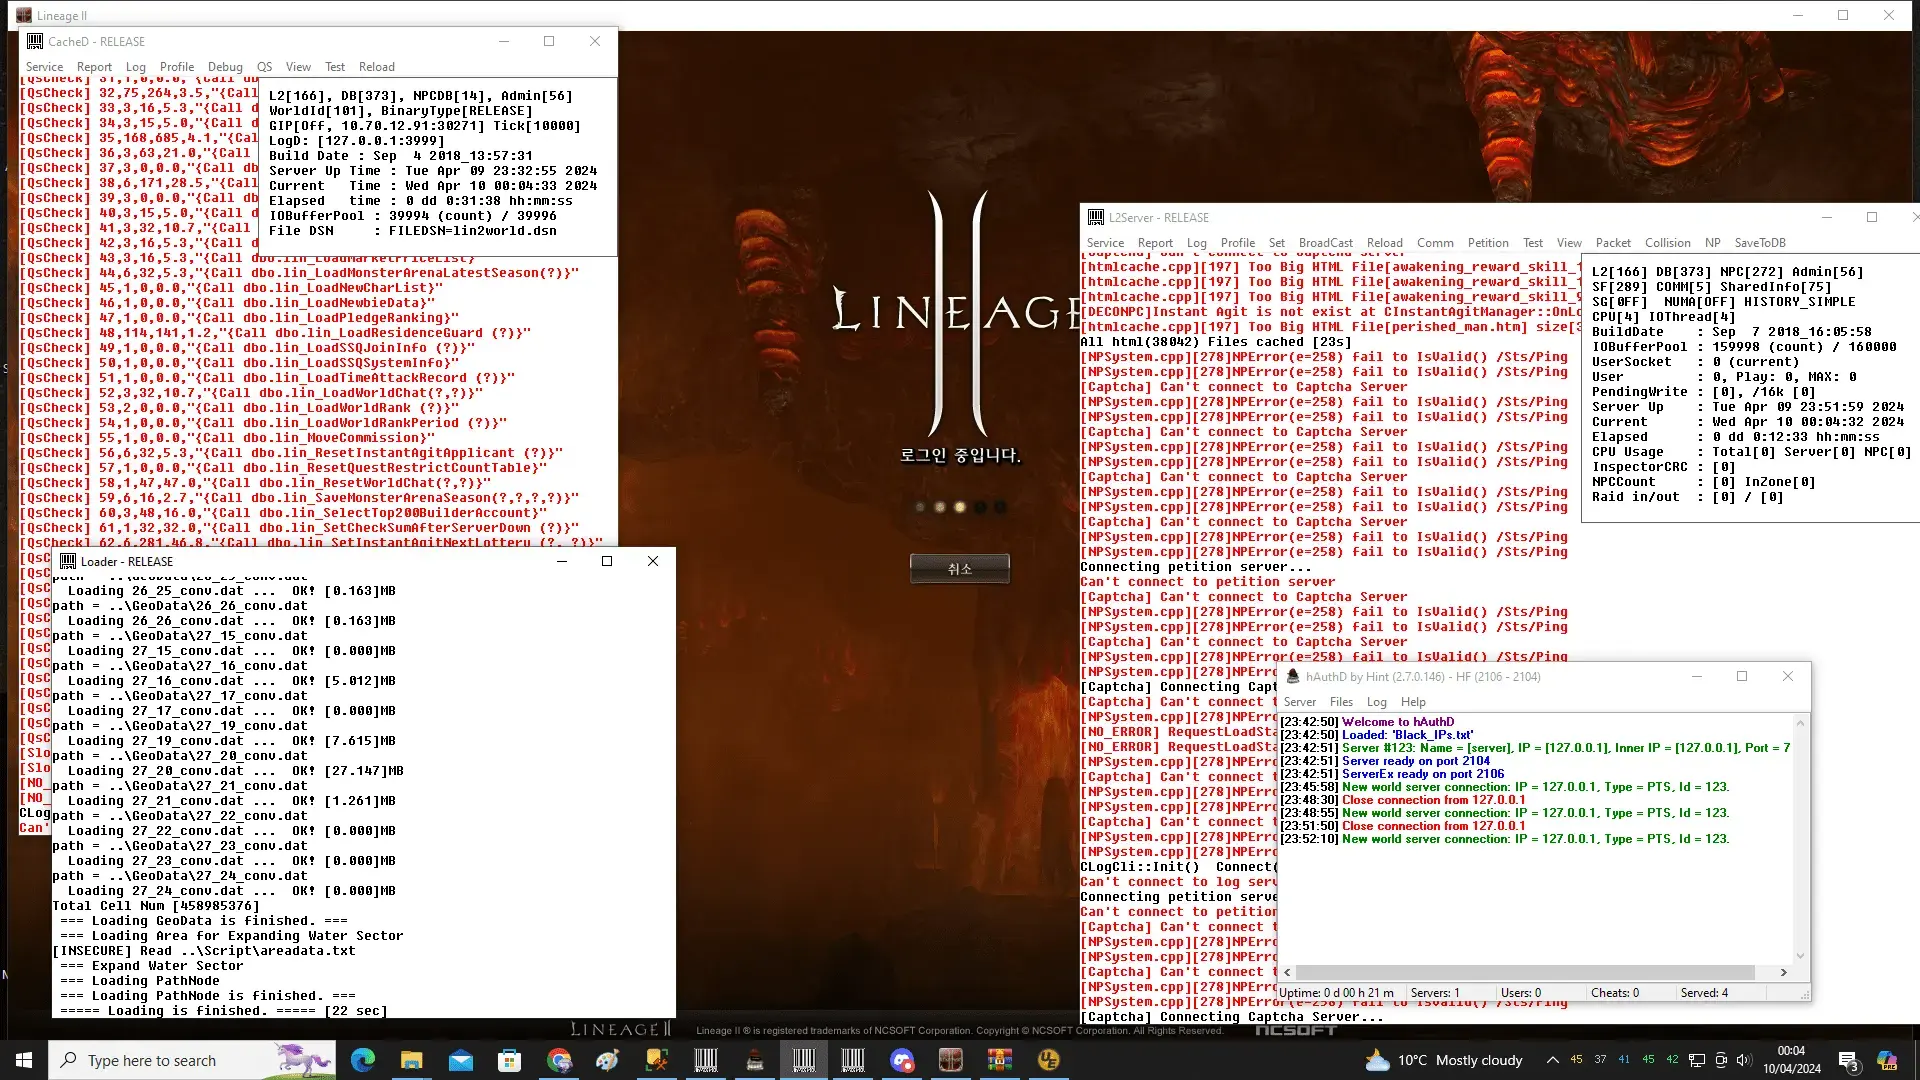Click the blue tray temperature reading 41

pos(1624,1059)
